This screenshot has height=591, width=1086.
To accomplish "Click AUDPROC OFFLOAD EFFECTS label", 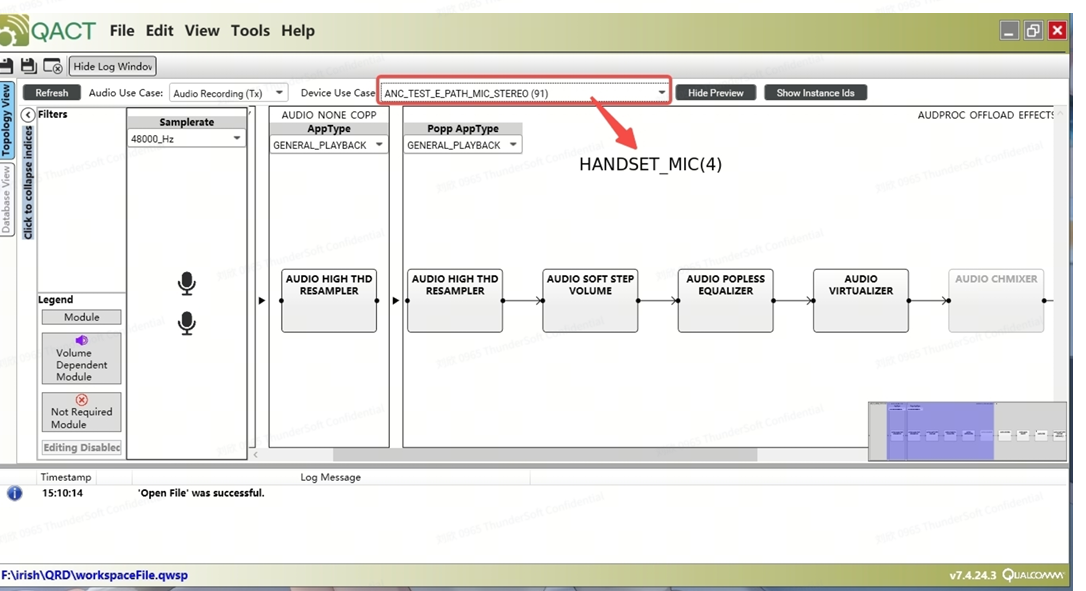I will [x=986, y=115].
